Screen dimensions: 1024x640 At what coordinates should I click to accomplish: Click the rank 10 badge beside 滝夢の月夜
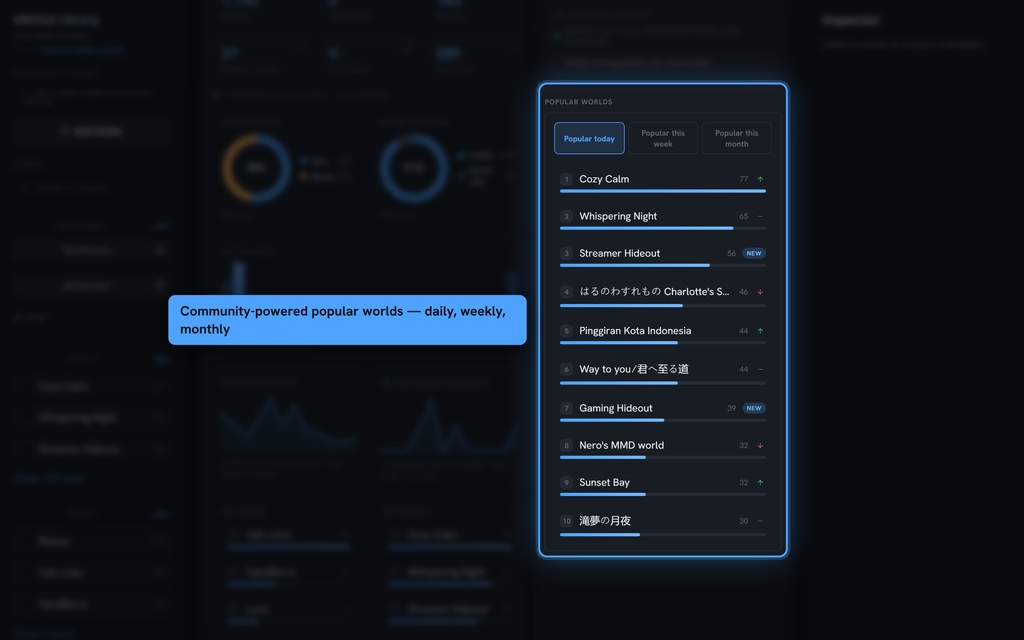[x=566, y=521]
